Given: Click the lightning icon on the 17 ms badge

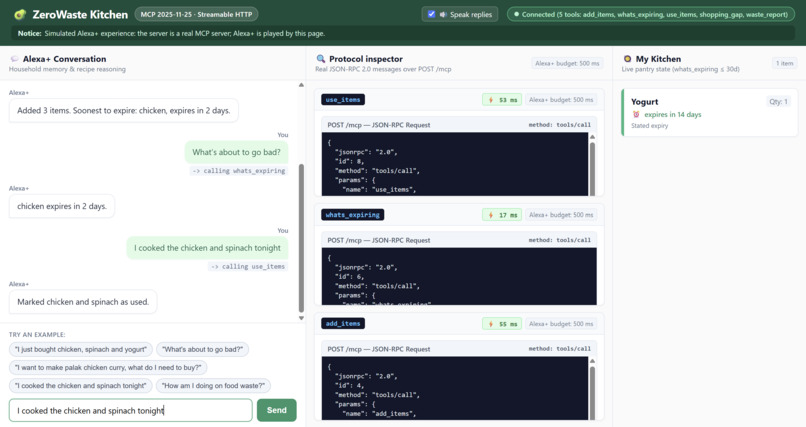Looking at the screenshot, I should coord(491,215).
